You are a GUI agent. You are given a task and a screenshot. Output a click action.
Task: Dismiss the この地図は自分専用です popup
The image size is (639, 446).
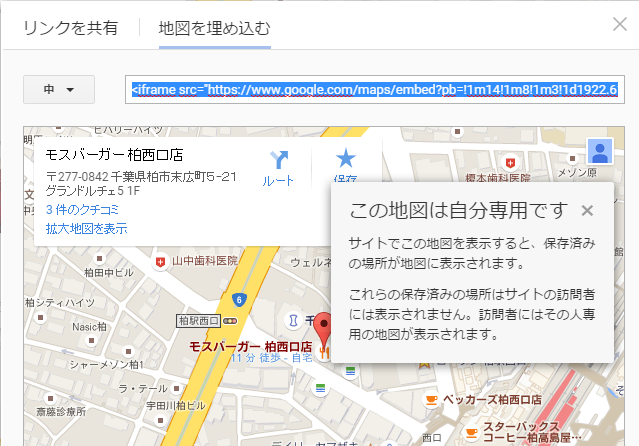587,211
